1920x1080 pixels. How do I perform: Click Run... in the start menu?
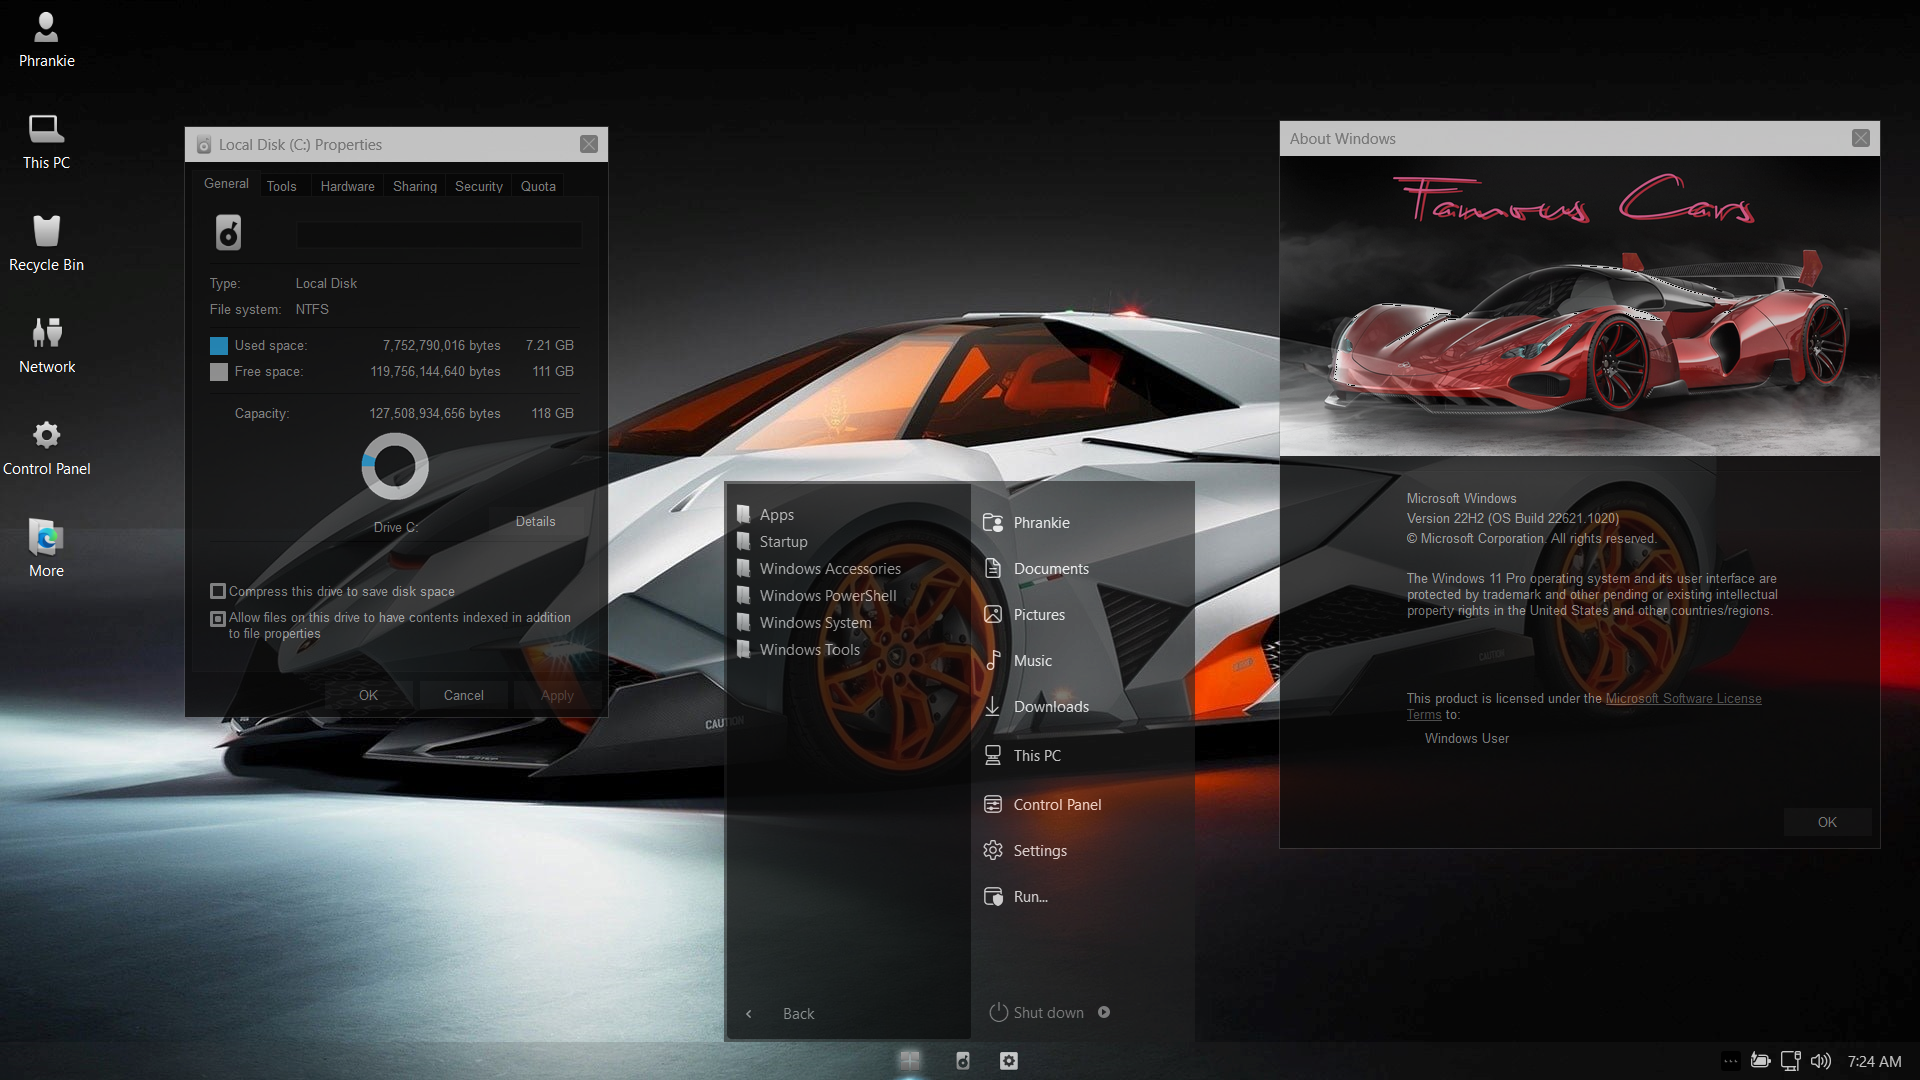1030,897
